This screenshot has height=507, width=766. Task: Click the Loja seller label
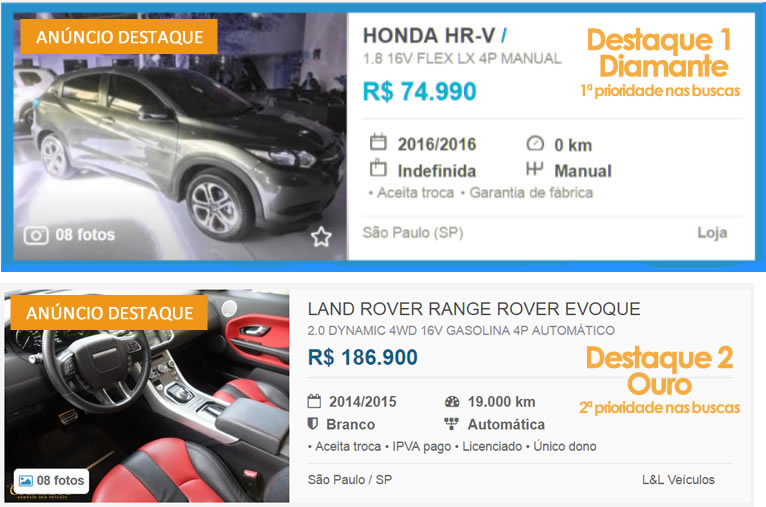point(712,232)
